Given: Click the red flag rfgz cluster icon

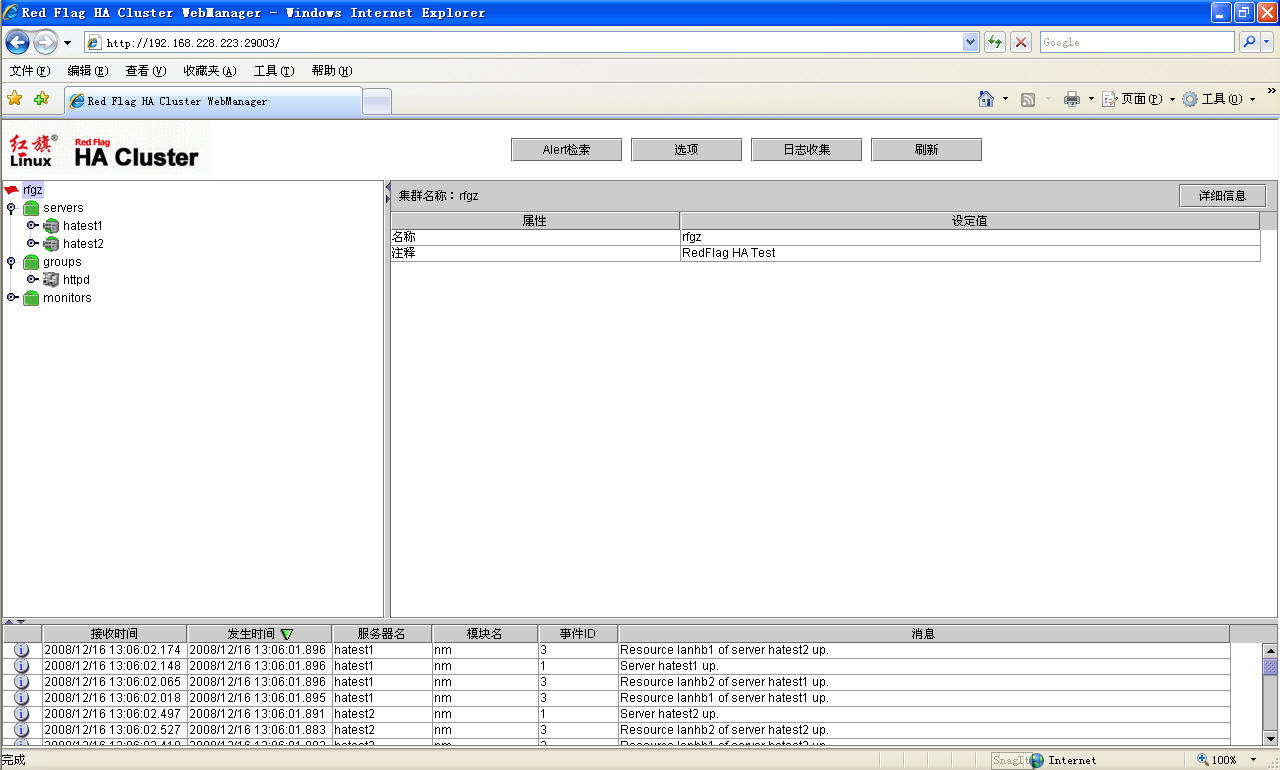Looking at the screenshot, I should click(11, 190).
